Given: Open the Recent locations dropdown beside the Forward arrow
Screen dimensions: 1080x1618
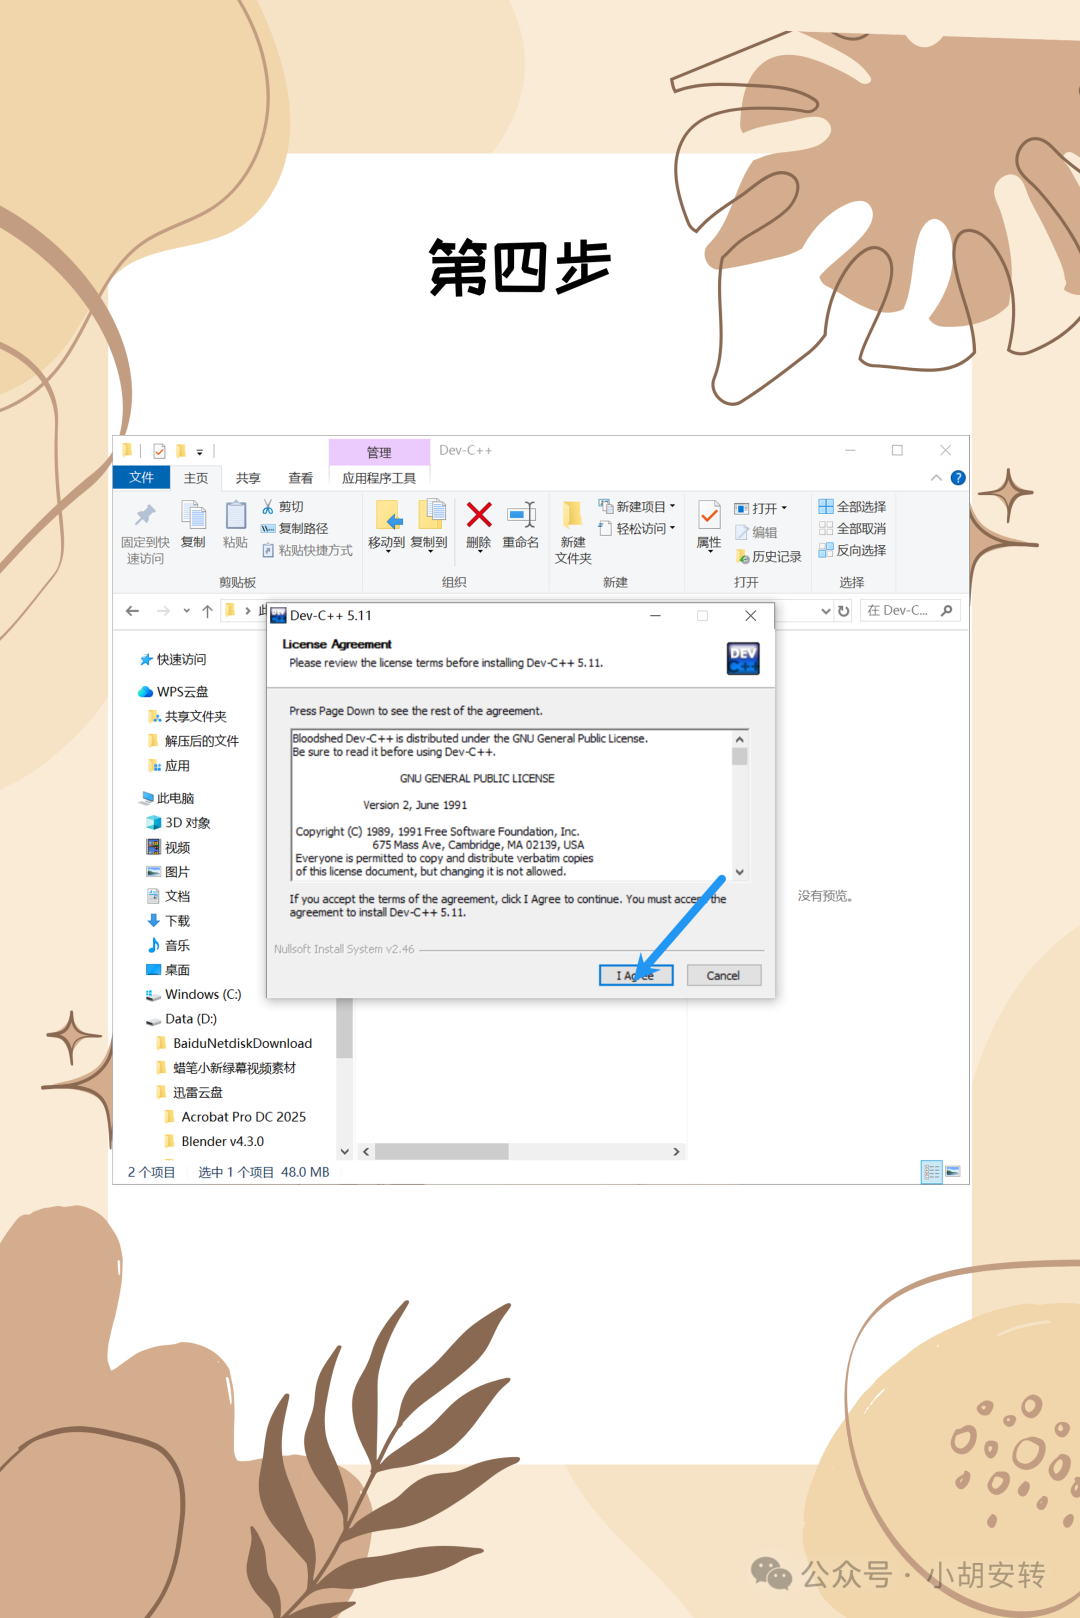Looking at the screenshot, I should pos(186,610).
